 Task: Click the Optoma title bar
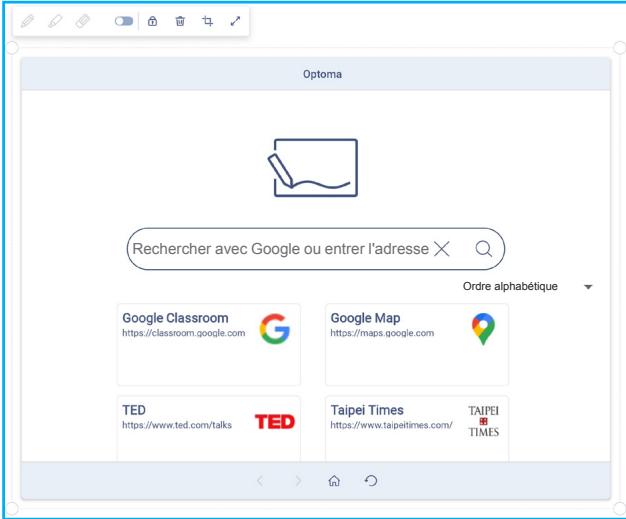(315, 74)
